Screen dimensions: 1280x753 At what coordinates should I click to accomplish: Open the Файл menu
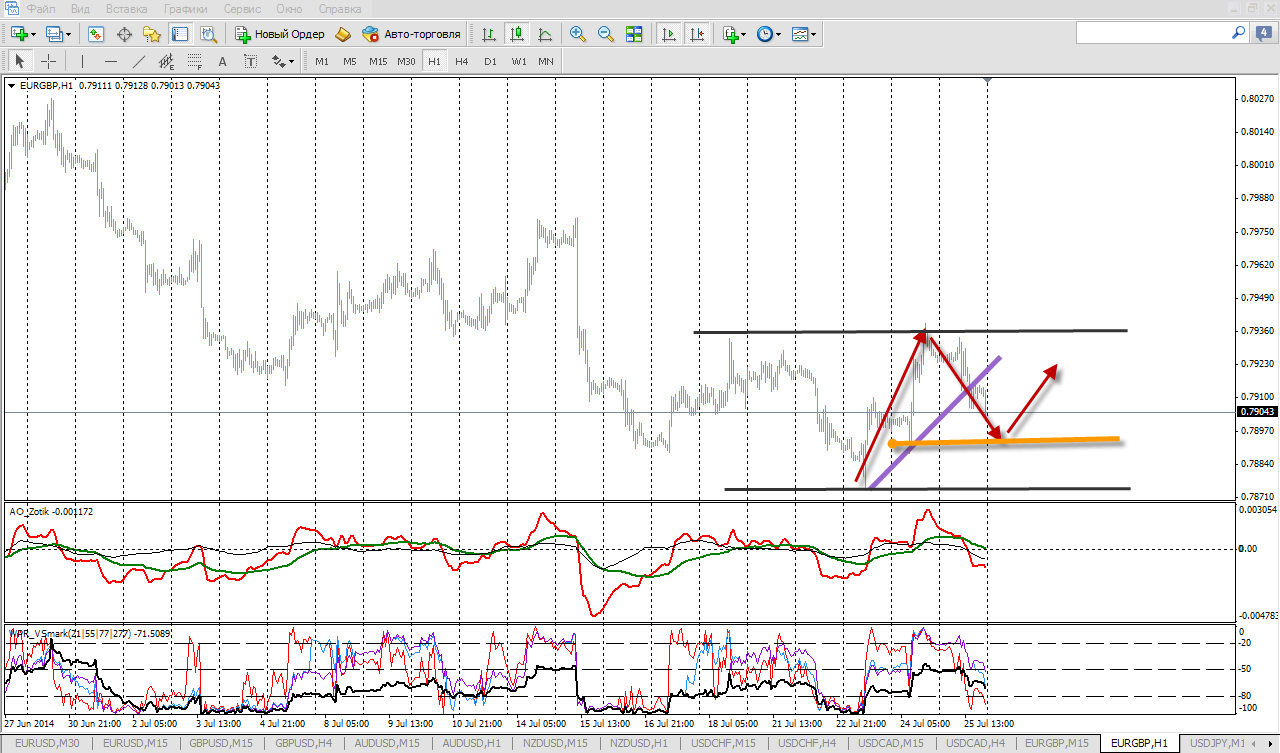pyautogui.click(x=41, y=8)
